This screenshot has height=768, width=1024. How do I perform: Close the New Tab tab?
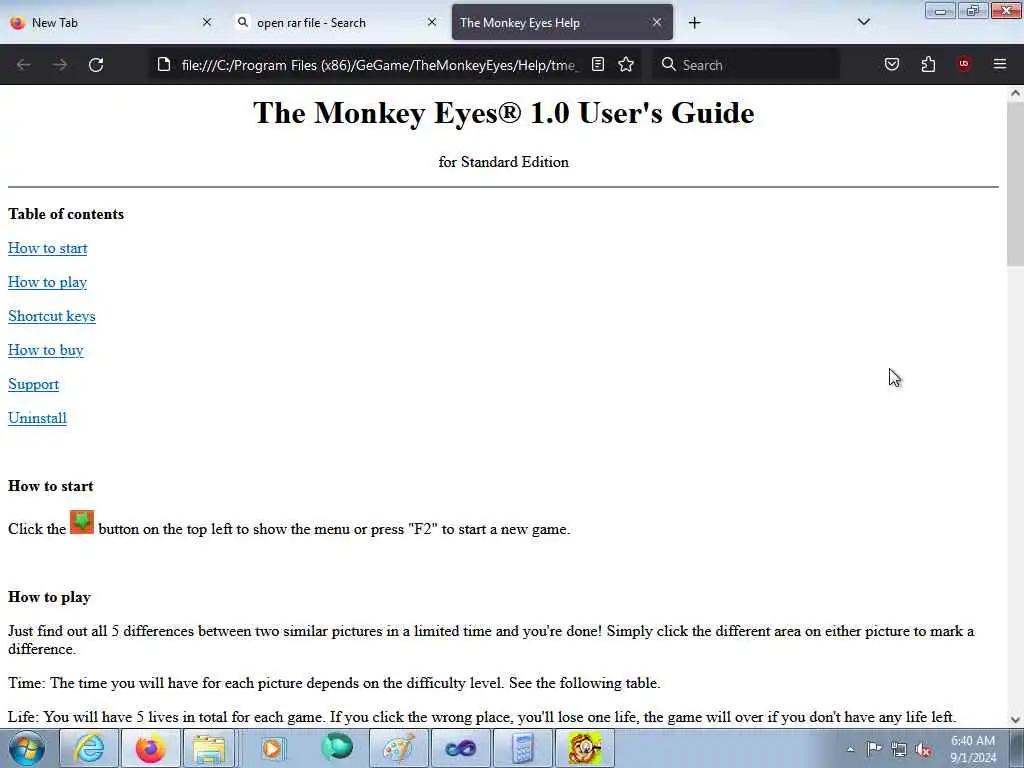pos(207,22)
